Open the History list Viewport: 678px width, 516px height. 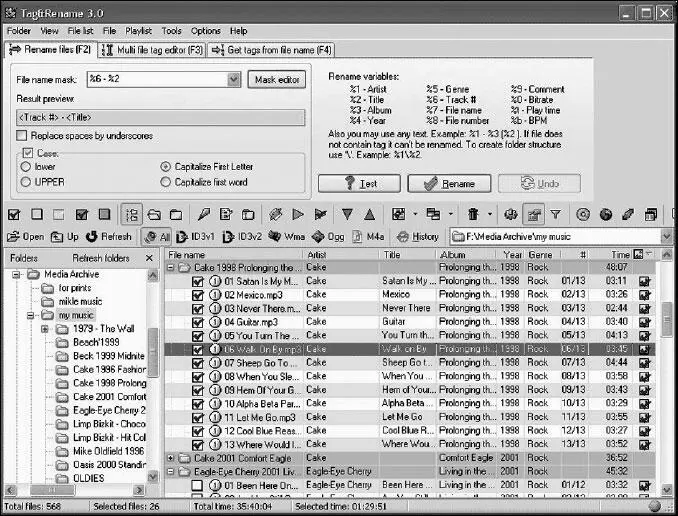(417, 237)
